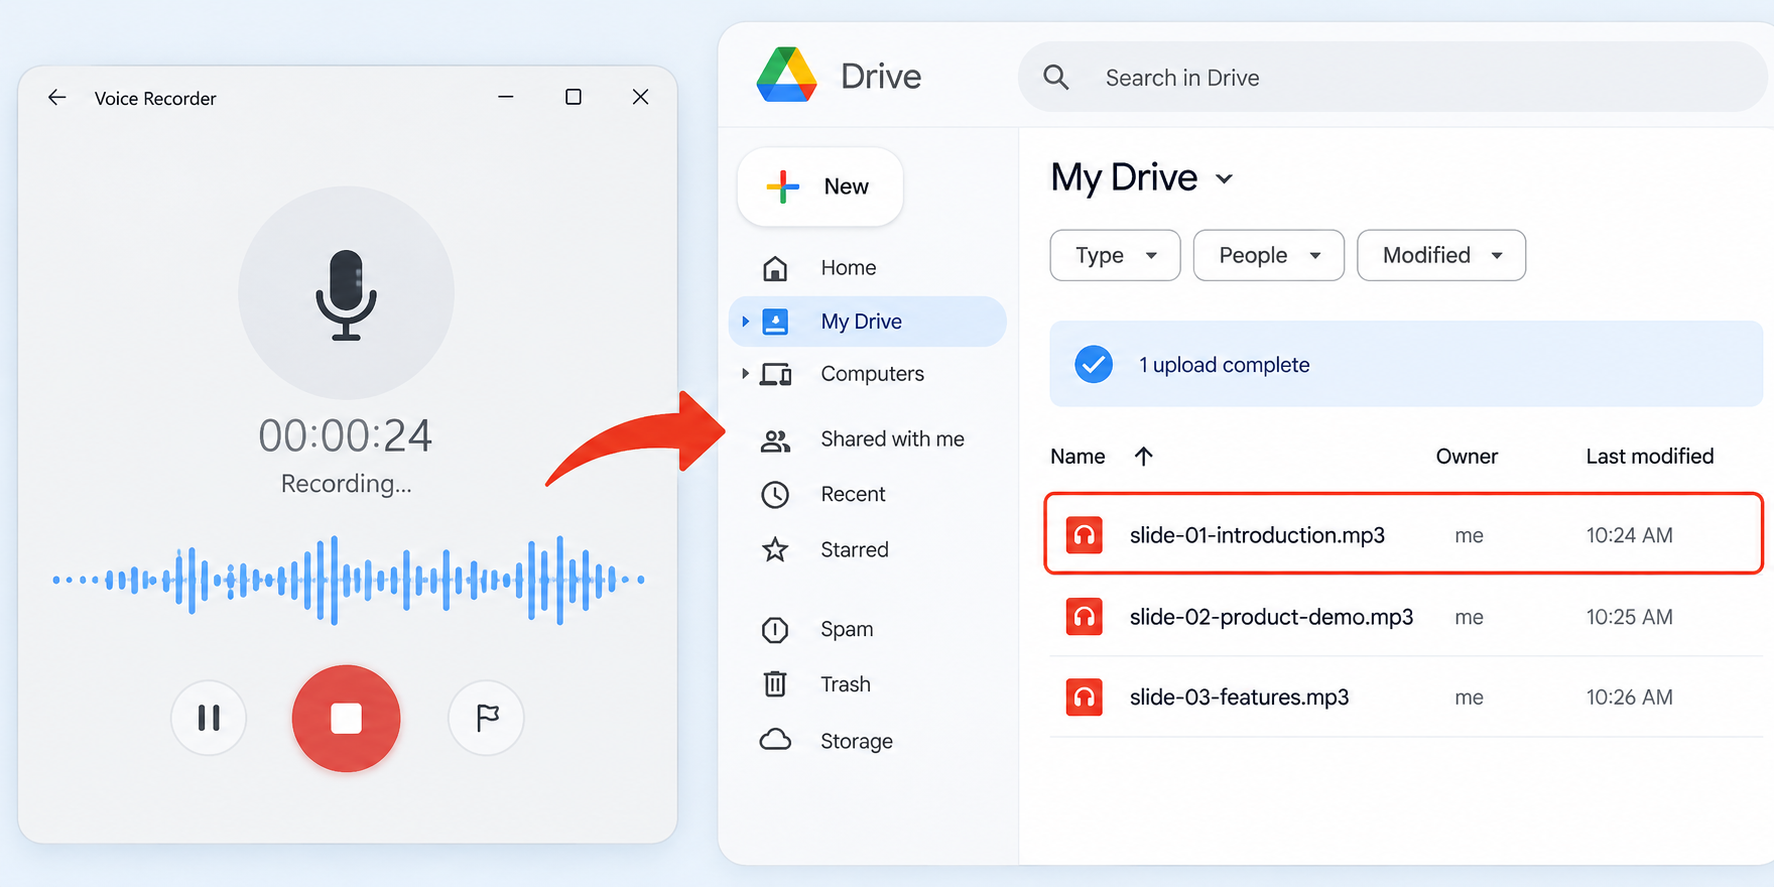The height and width of the screenshot is (887, 1774).
Task: Click the microphone icon in Voice Recorder
Action: pos(346,295)
